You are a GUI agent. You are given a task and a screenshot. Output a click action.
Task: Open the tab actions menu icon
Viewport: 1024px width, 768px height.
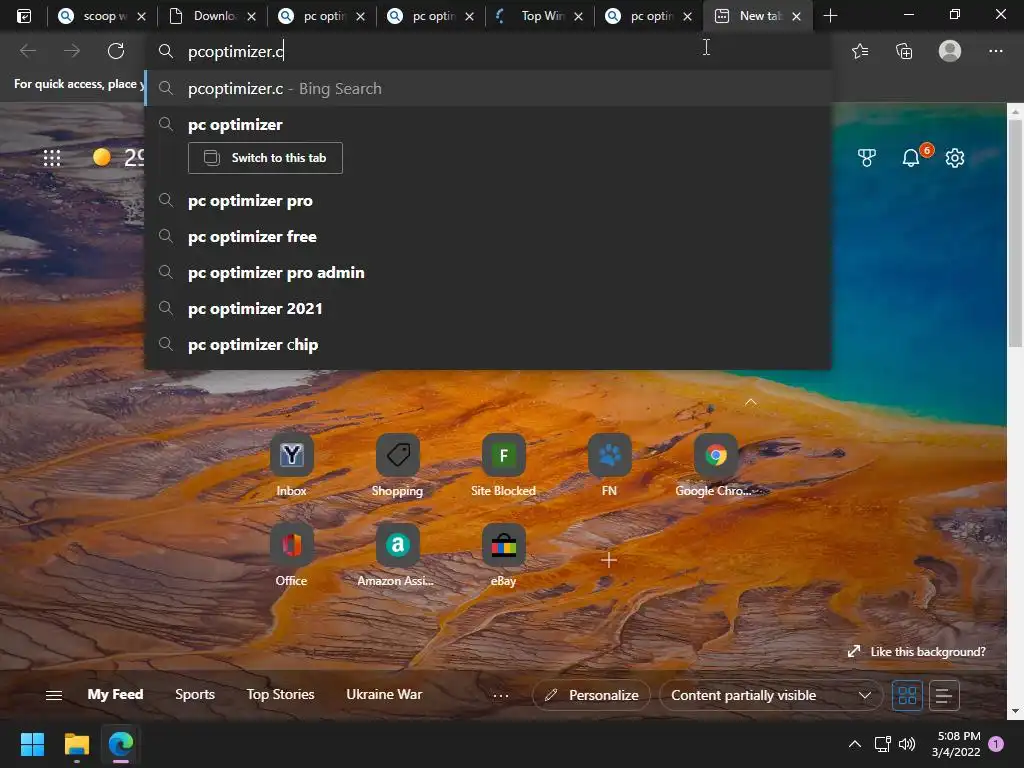click(x=24, y=16)
